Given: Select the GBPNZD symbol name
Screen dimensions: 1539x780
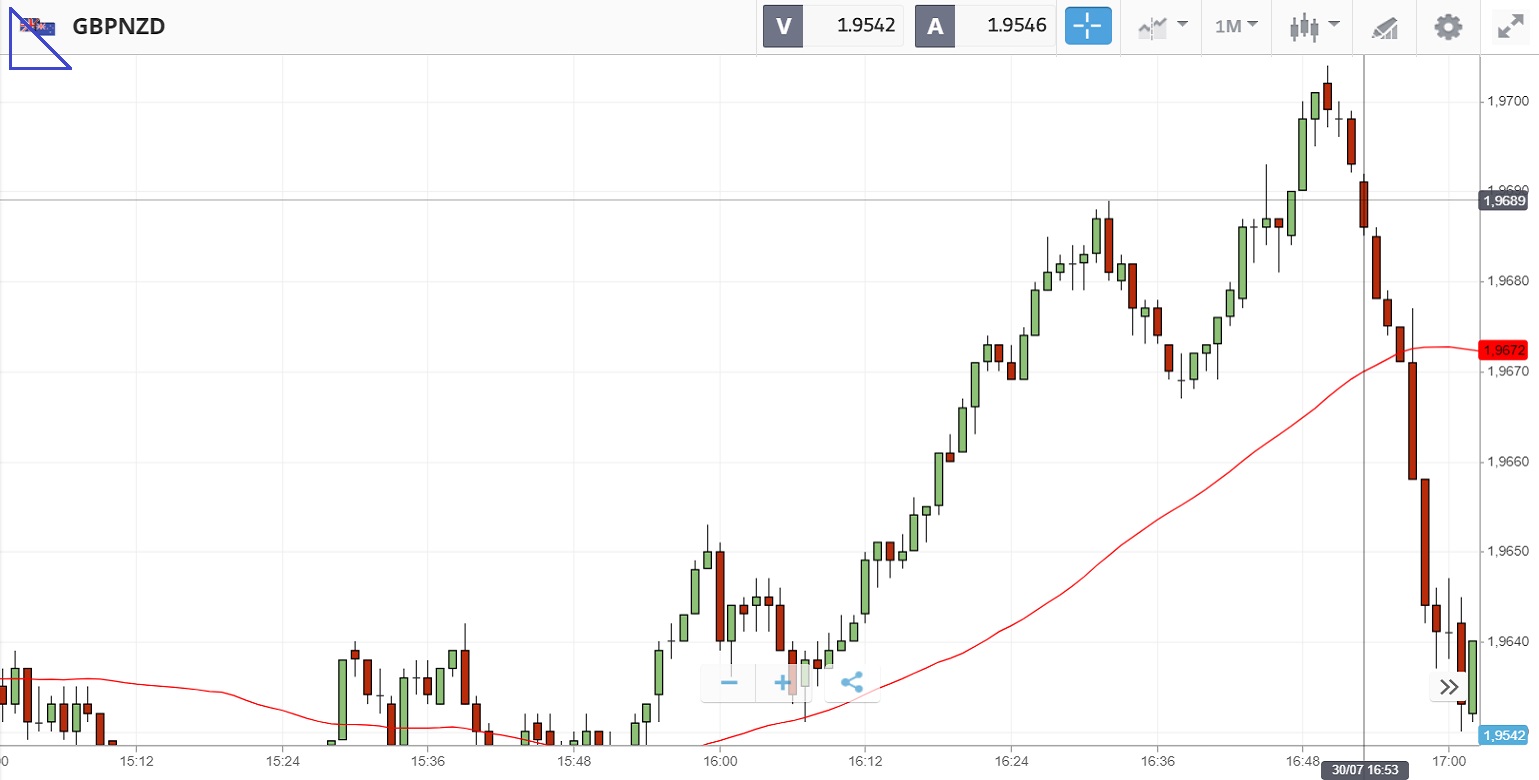Looking at the screenshot, I should [119, 26].
